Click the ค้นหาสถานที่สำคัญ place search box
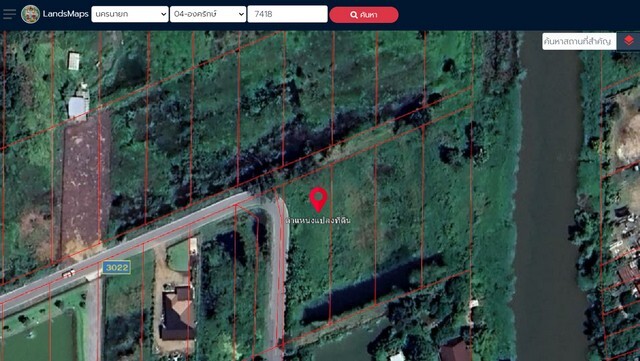This screenshot has height=361, width=640. 579,41
